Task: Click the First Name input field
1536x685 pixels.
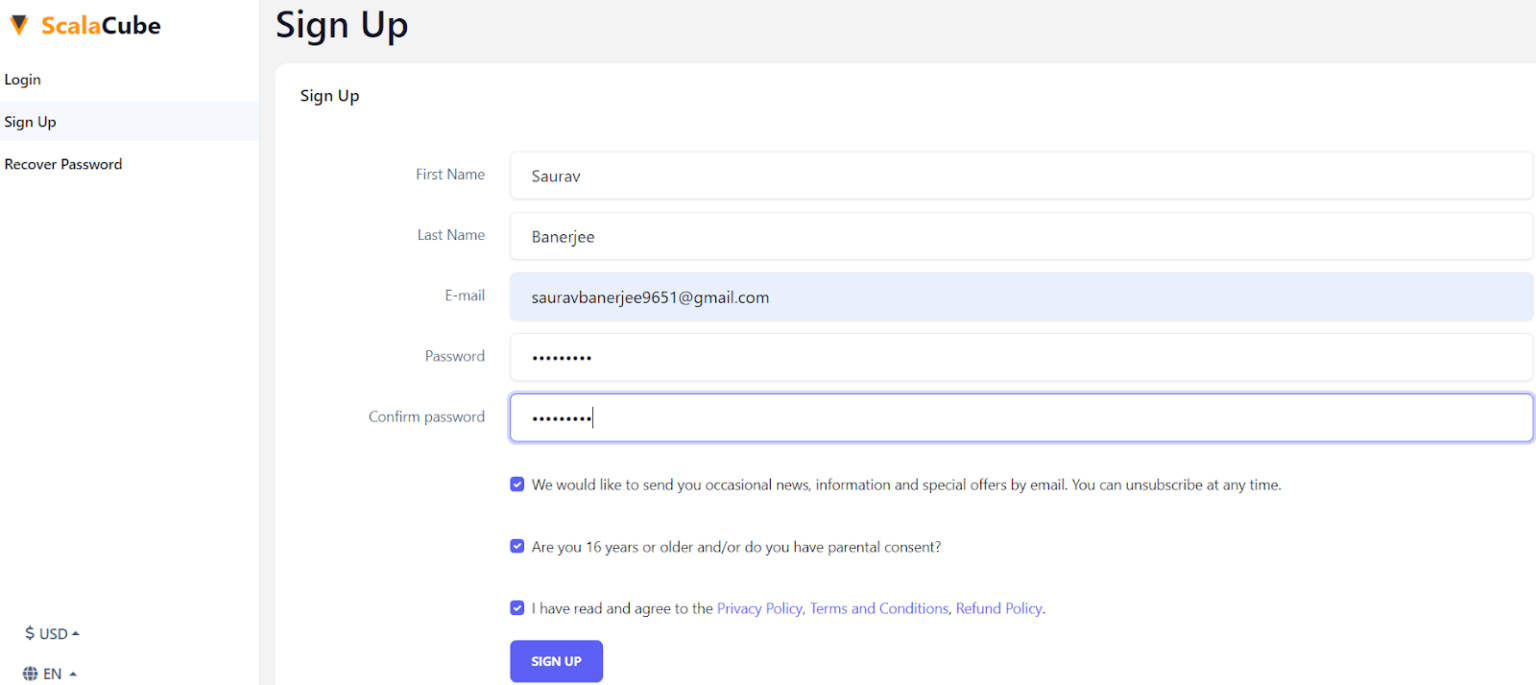Action: (1020, 176)
